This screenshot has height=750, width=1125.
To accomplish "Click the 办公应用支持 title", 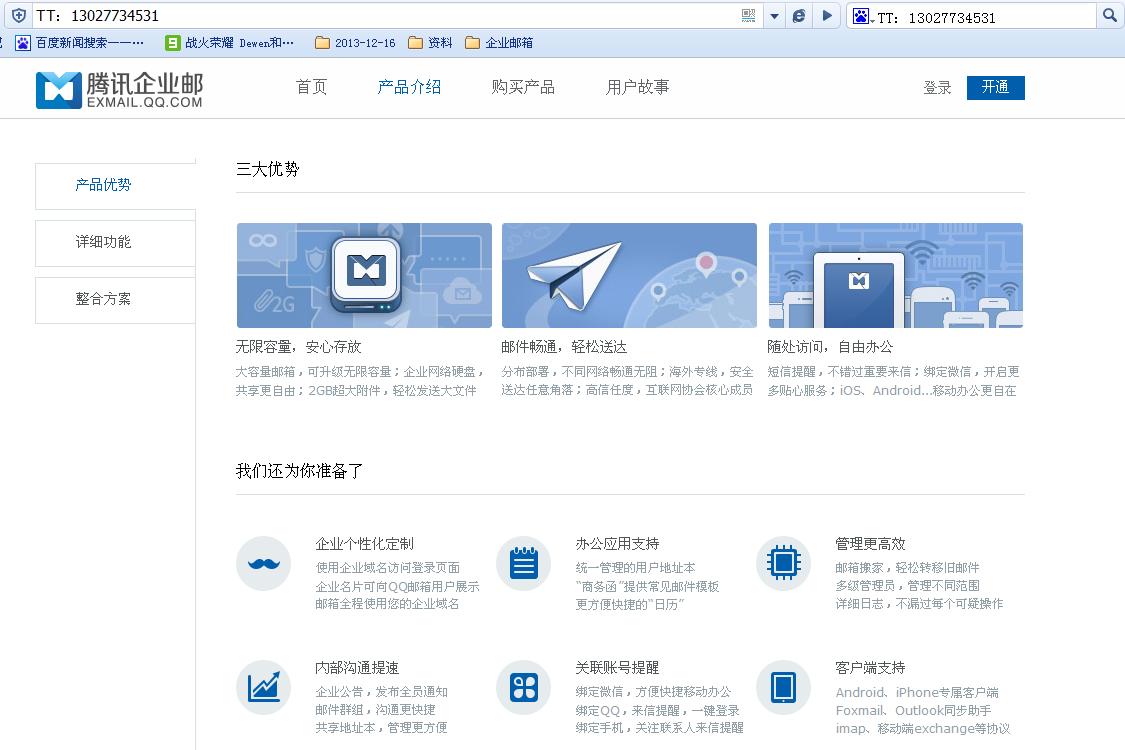I will pos(617,544).
